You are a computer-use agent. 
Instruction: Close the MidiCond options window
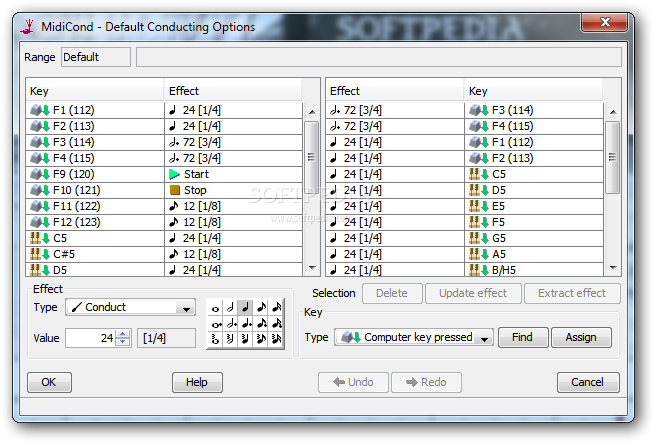[604, 22]
